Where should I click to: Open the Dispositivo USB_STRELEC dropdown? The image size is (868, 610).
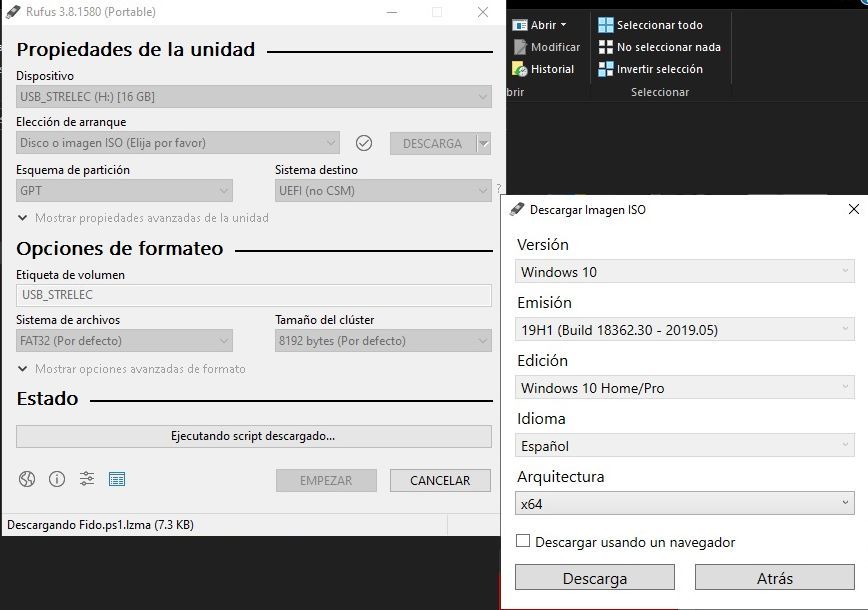tap(254, 97)
